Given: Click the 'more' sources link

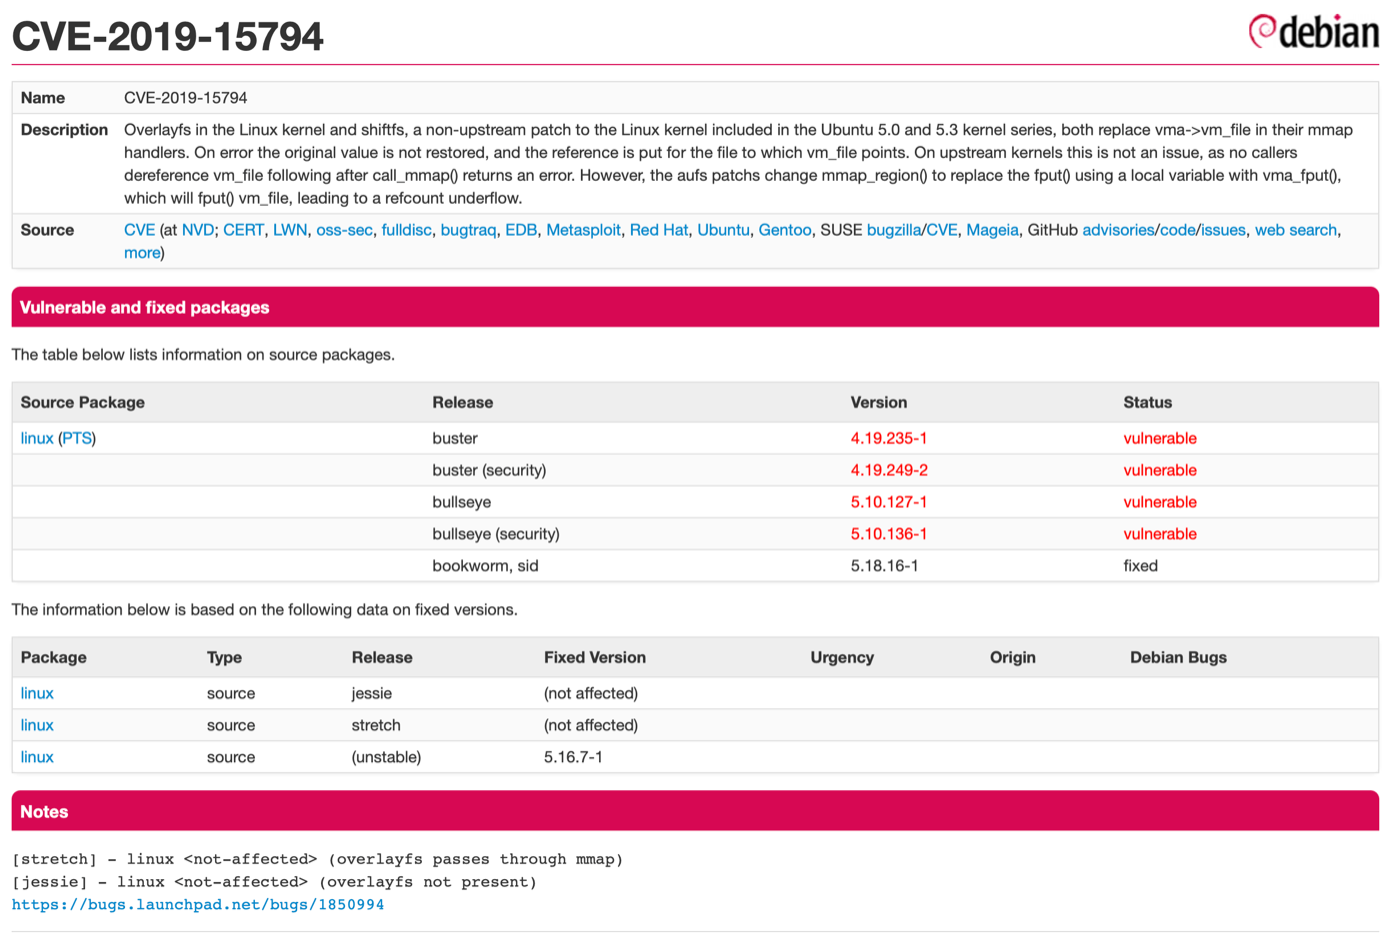Looking at the screenshot, I should [142, 253].
